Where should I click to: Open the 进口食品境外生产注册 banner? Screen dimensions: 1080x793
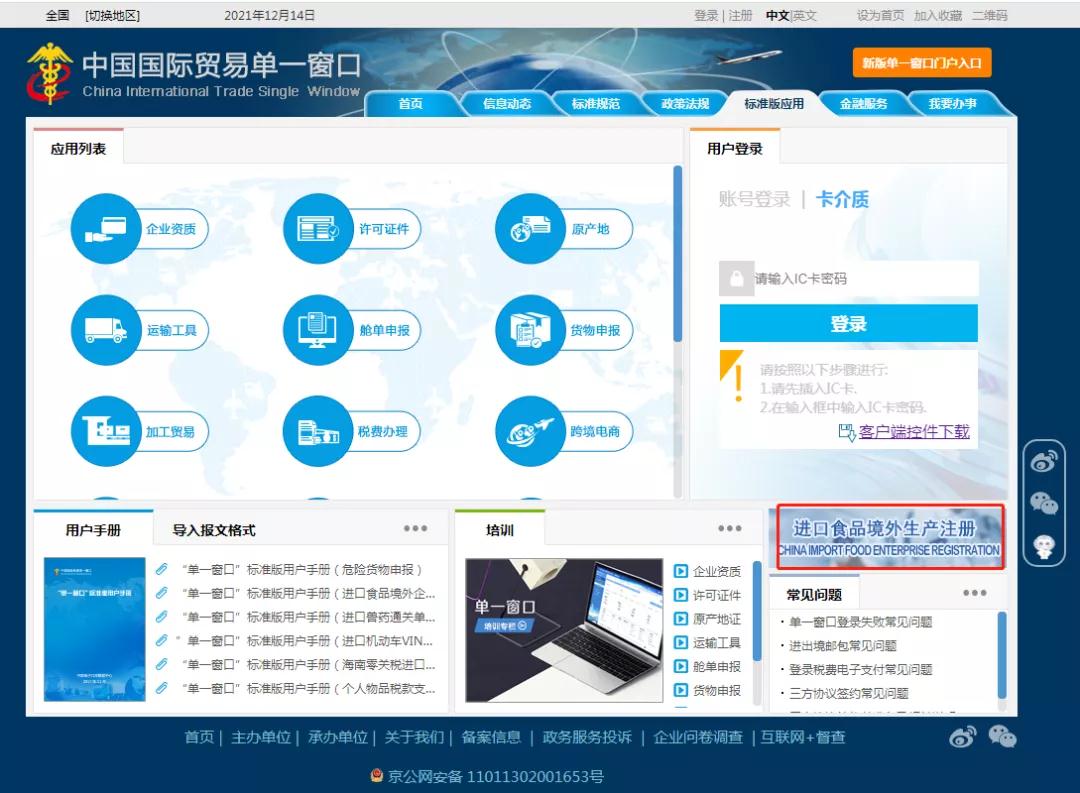889,537
